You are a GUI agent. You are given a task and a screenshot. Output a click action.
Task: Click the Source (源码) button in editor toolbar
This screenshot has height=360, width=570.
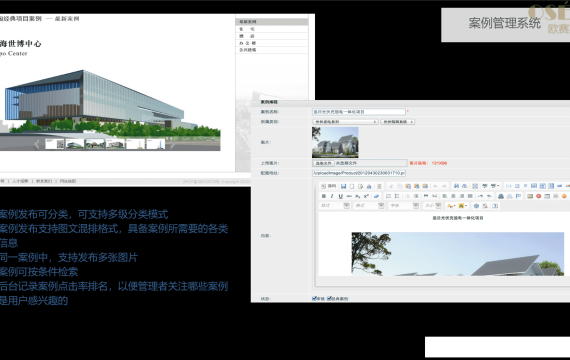[329, 186]
